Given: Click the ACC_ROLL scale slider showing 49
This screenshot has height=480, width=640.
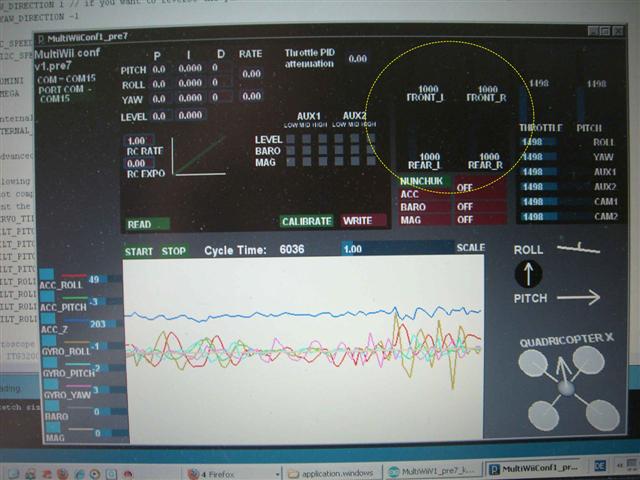Looking at the screenshot, I should [x=103, y=279].
